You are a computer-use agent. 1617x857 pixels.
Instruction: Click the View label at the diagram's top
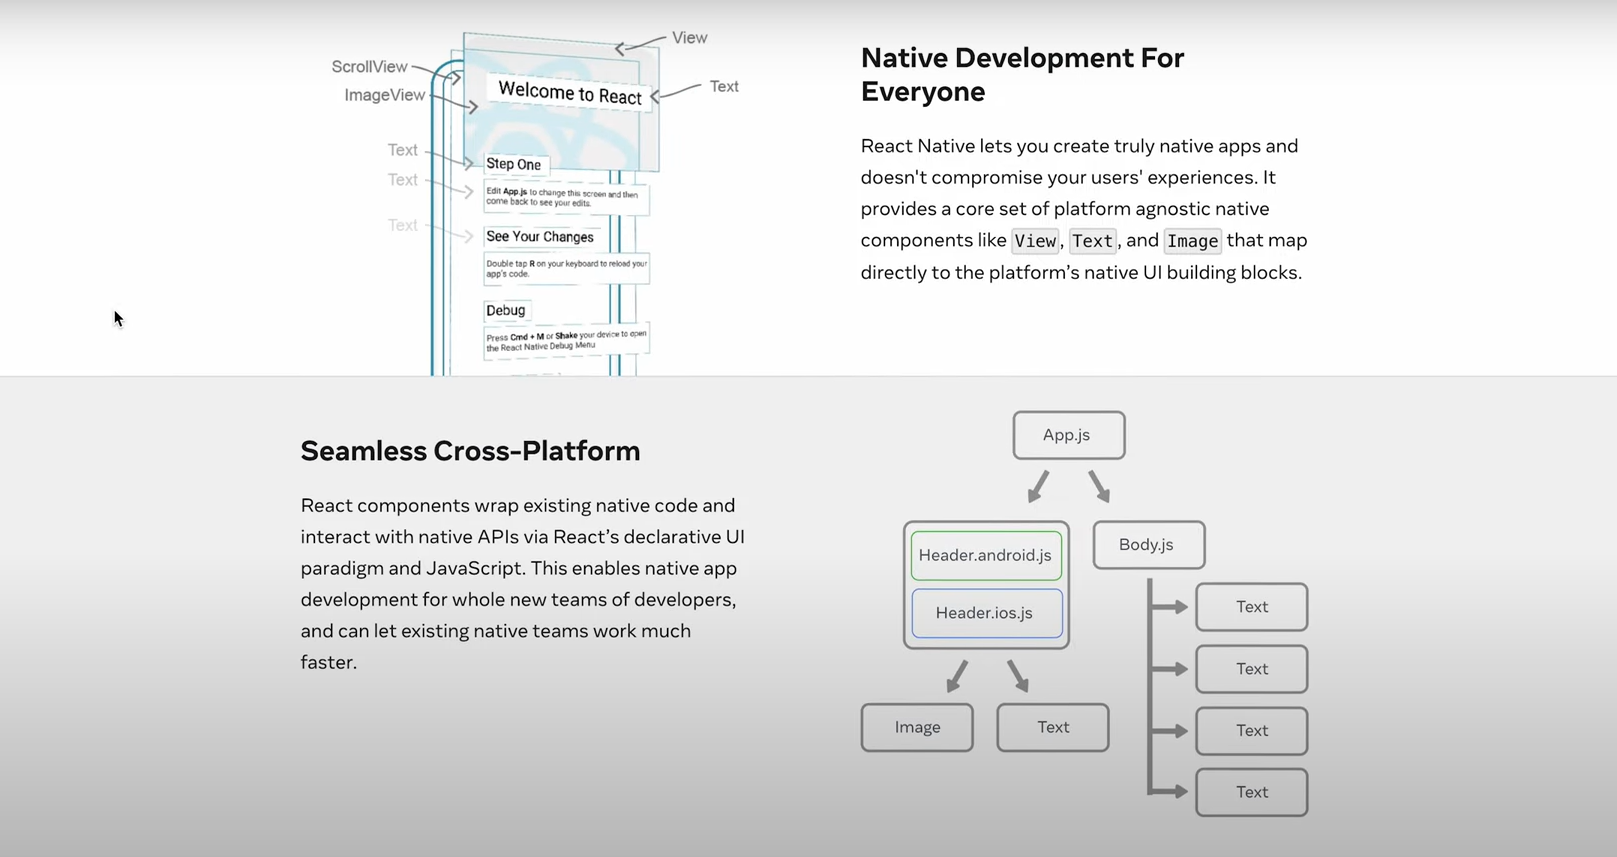(689, 38)
